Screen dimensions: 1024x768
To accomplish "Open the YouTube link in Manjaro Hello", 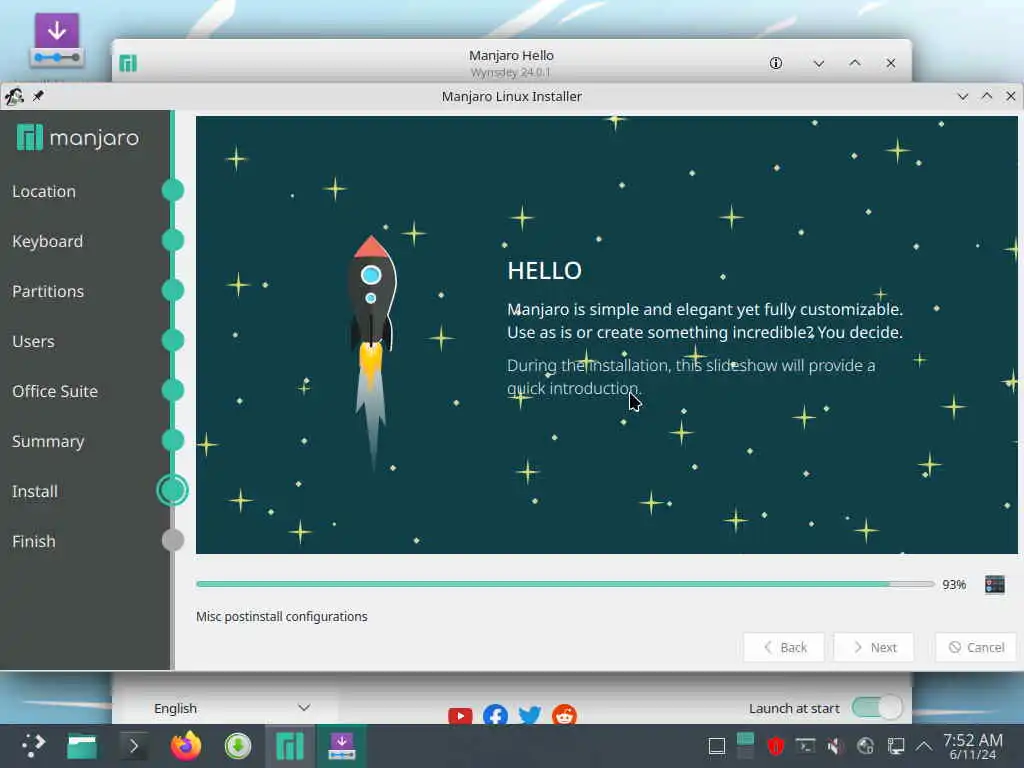I will coord(460,715).
